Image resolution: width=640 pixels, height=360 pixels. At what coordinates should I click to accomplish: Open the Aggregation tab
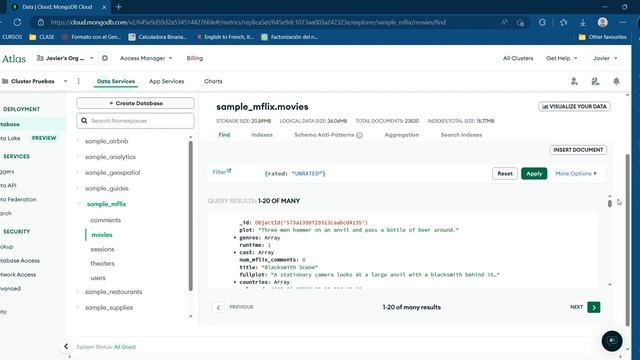pyautogui.click(x=402, y=135)
